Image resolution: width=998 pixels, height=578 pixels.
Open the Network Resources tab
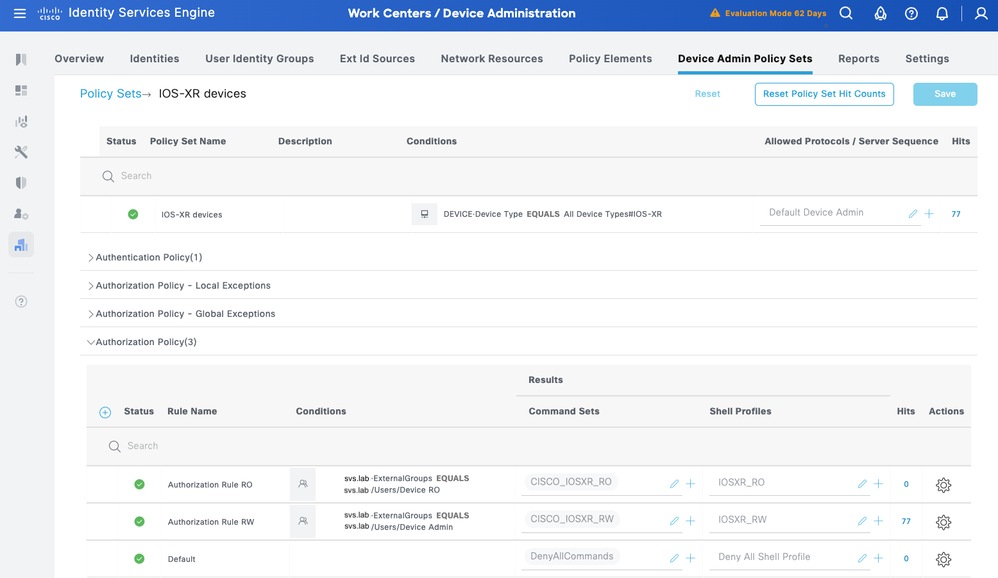click(491, 59)
